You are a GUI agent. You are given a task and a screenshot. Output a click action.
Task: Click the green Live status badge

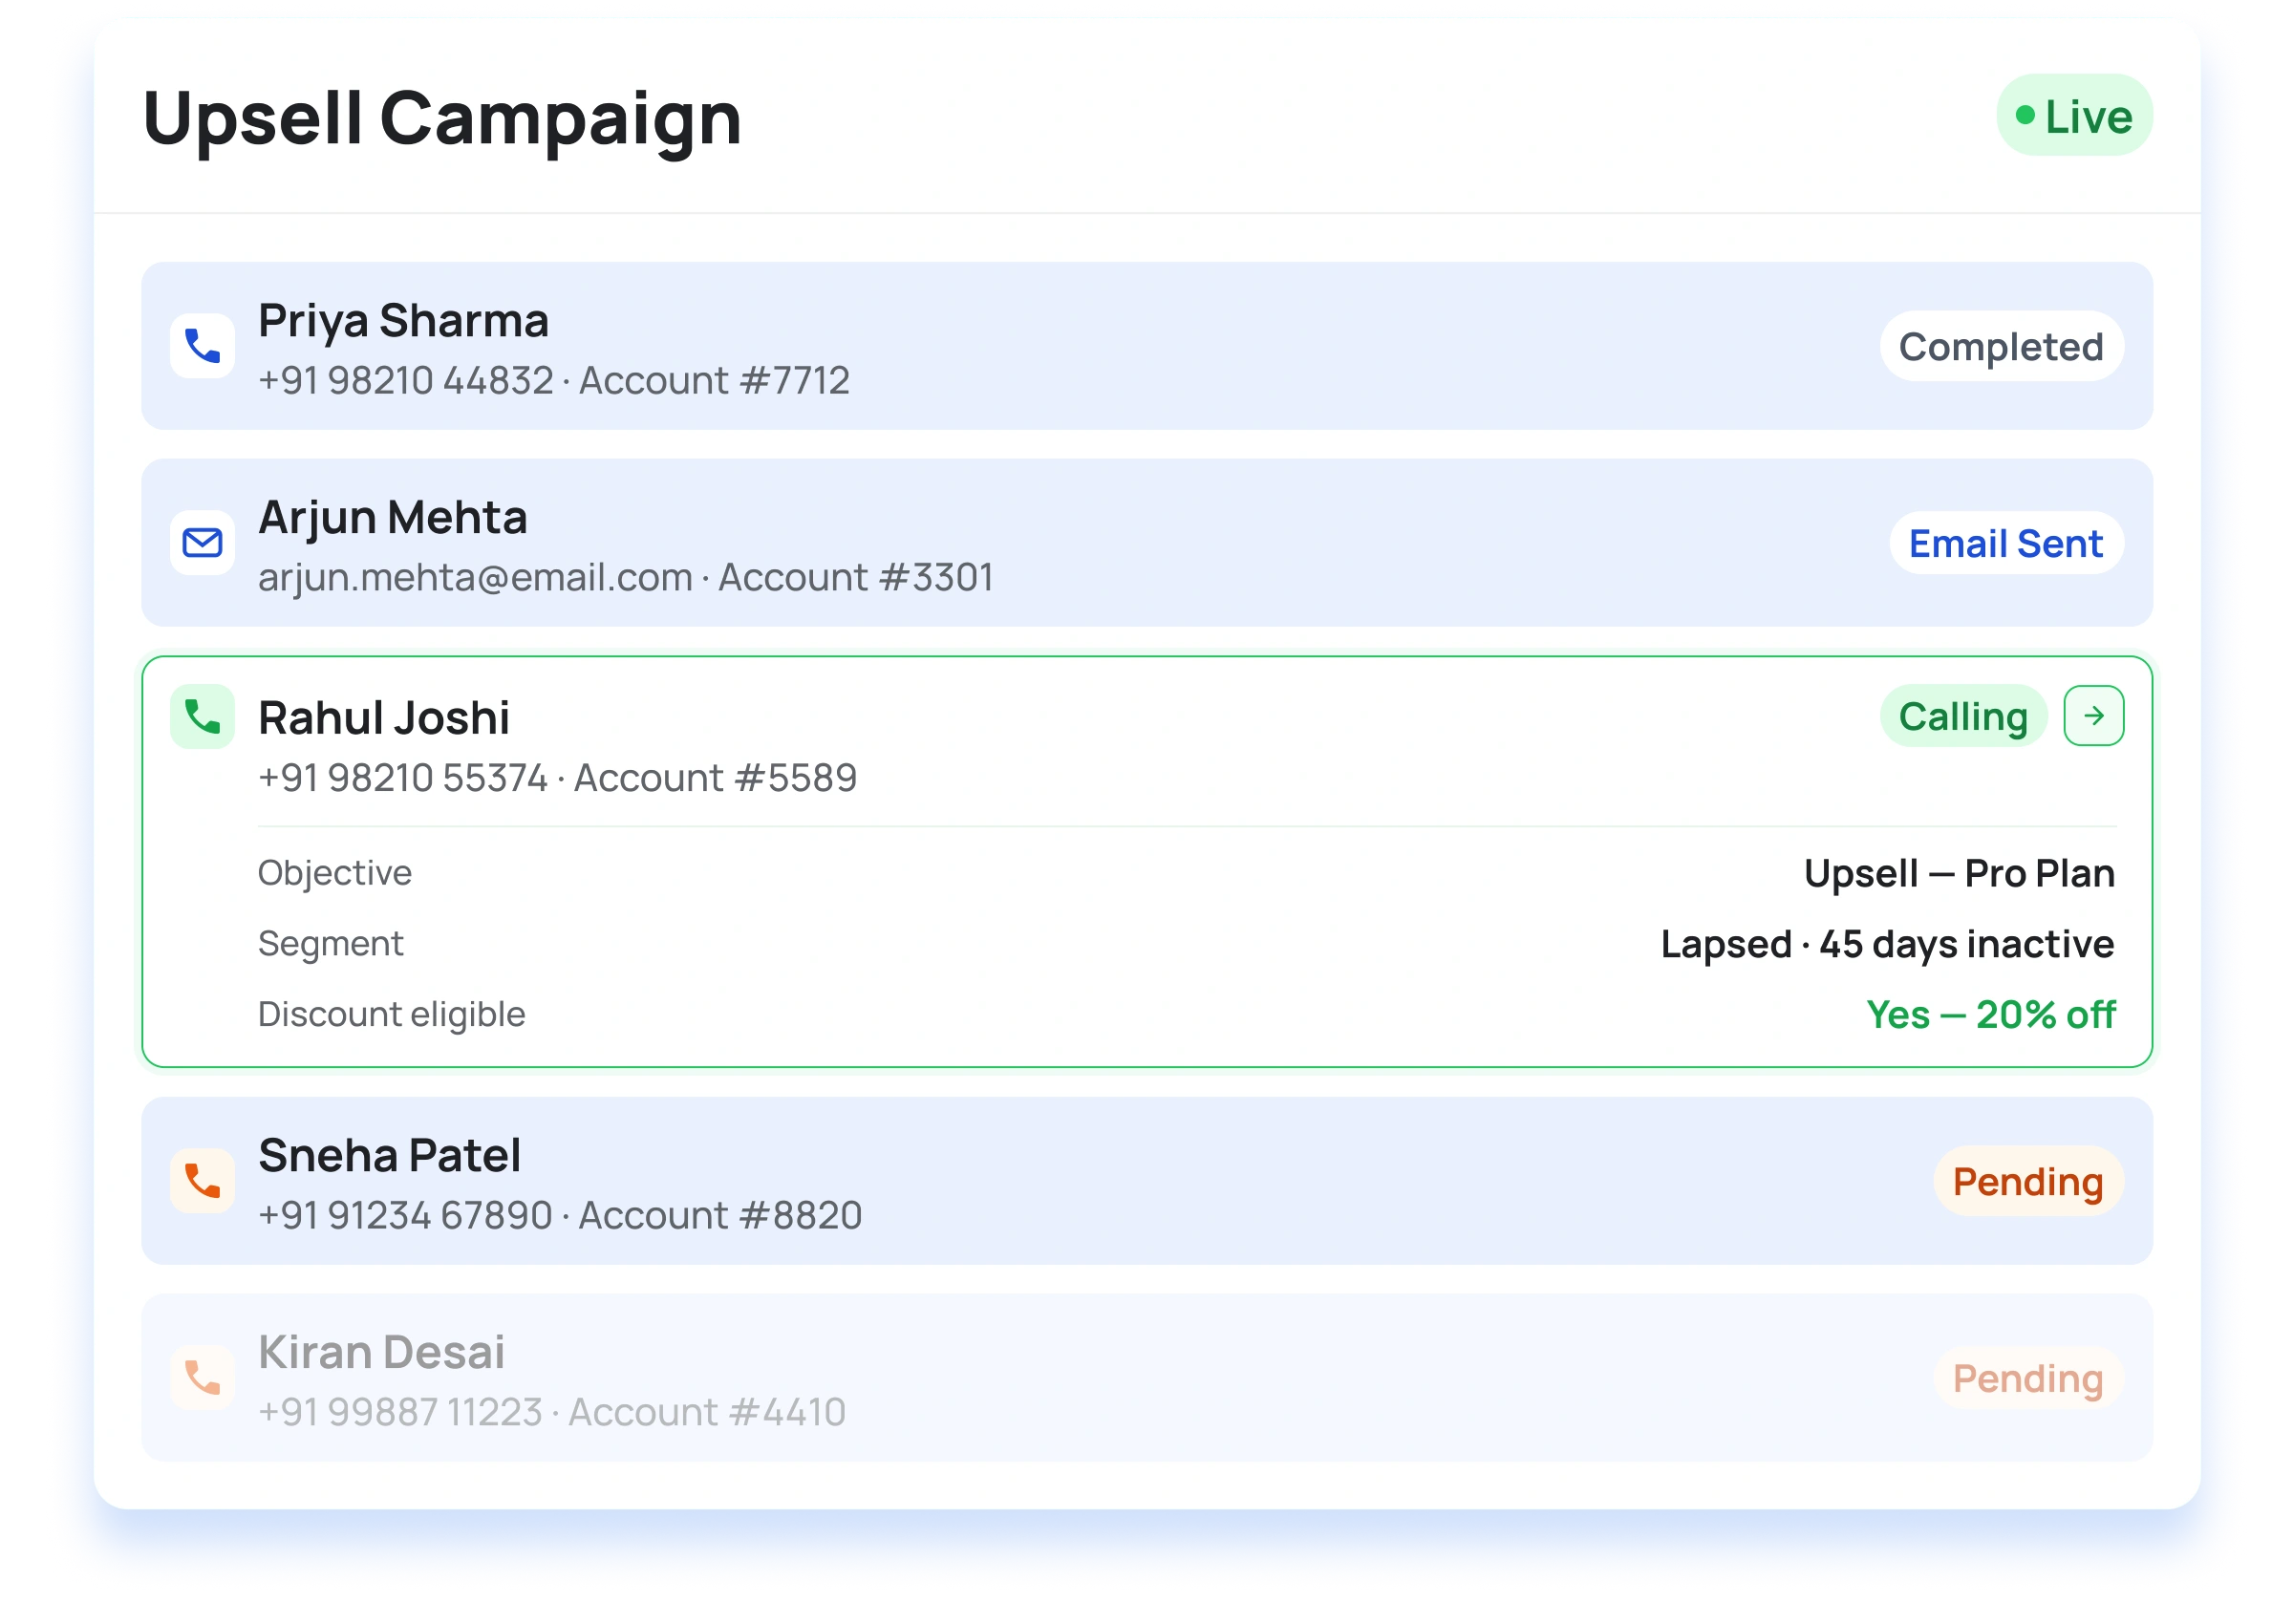pyautogui.click(x=2073, y=116)
